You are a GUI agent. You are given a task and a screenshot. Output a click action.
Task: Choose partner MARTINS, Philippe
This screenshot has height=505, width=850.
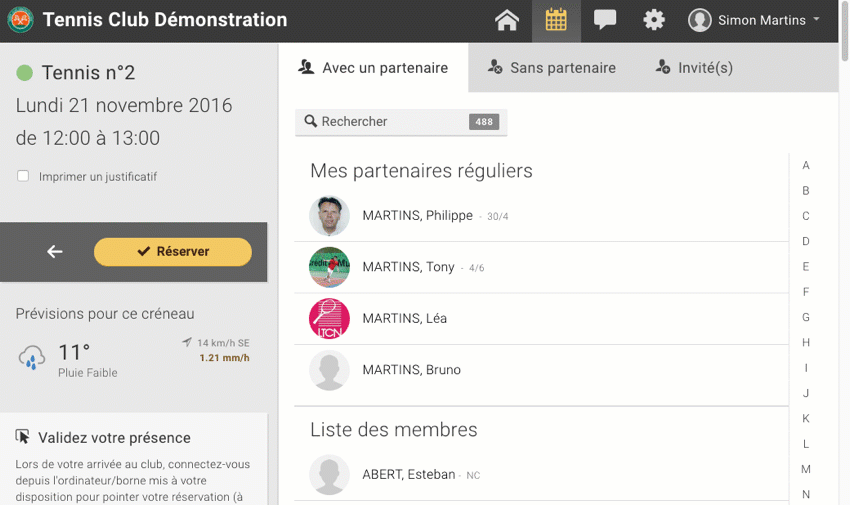click(417, 216)
